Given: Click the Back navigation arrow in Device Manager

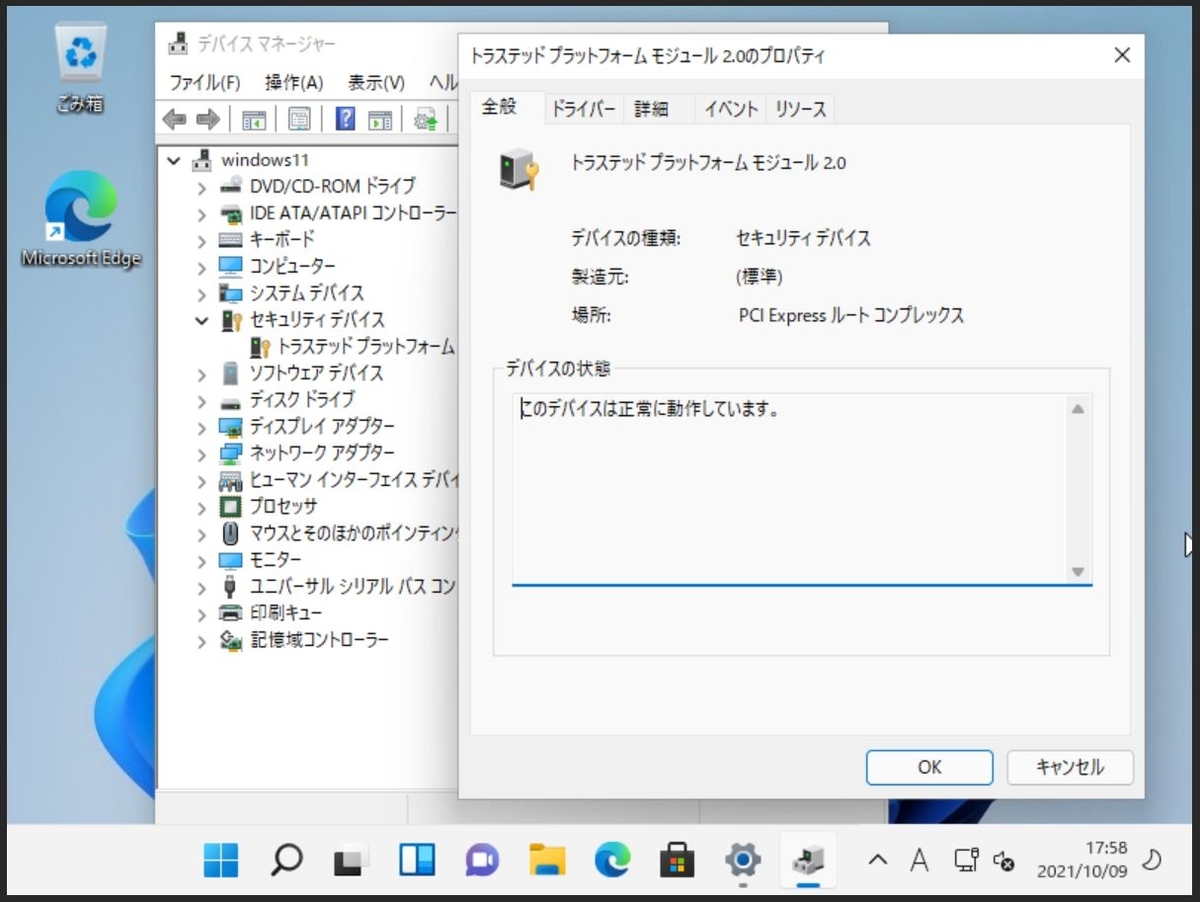Looking at the screenshot, I should [x=173, y=120].
